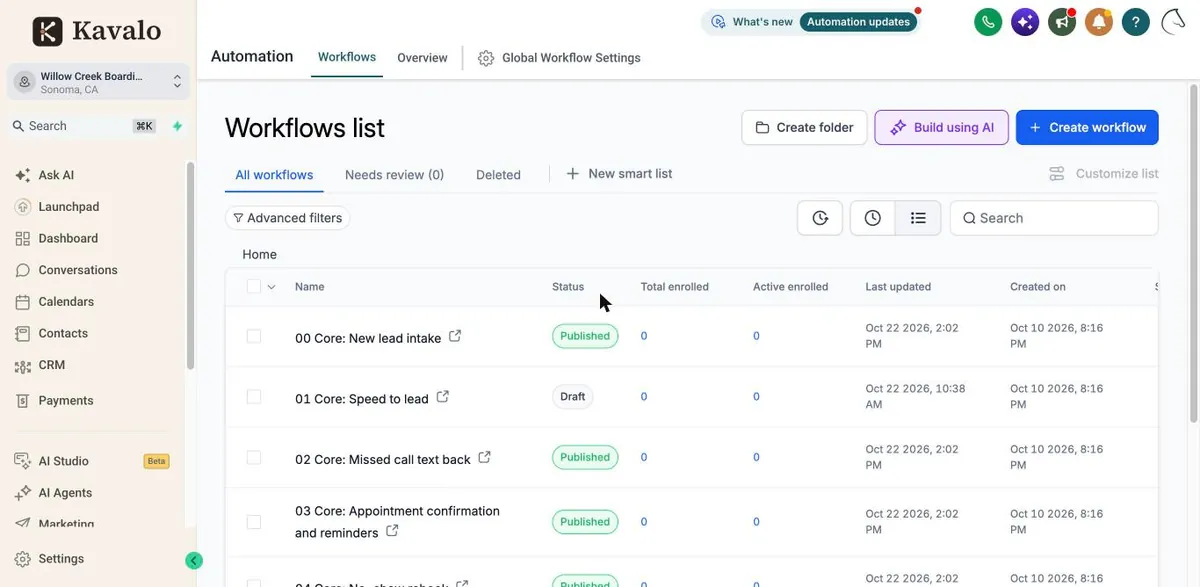Select the Needs review (0) tab

coord(394,175)
